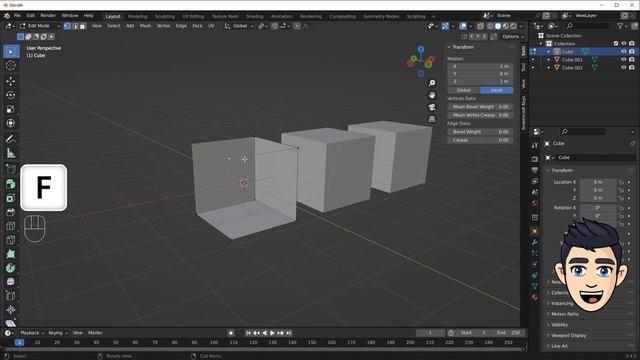Open the Edit Mode dropdown
The width and height of the screenshot is (640, 360).
pyautogui.click(x=40, y=26)
